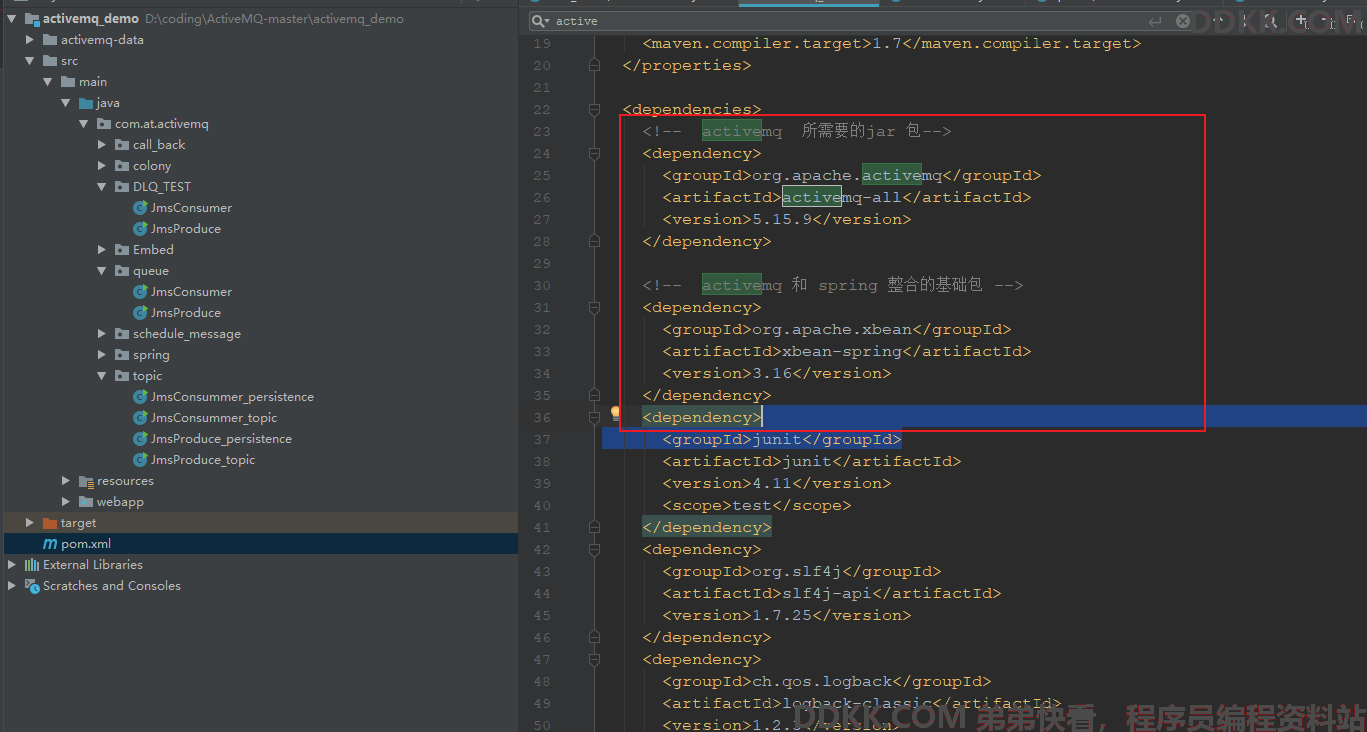This screenshot has width=1367, height=732.
Task: Click the orange target folder icon
Action: [x=51, y=523]
